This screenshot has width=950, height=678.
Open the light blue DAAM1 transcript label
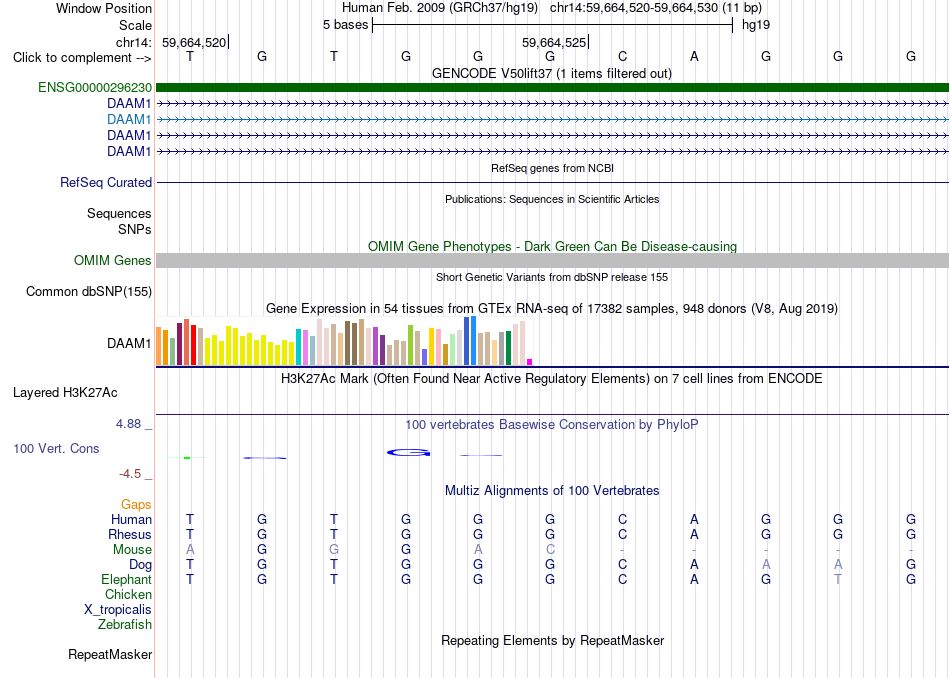pos(129,119)
